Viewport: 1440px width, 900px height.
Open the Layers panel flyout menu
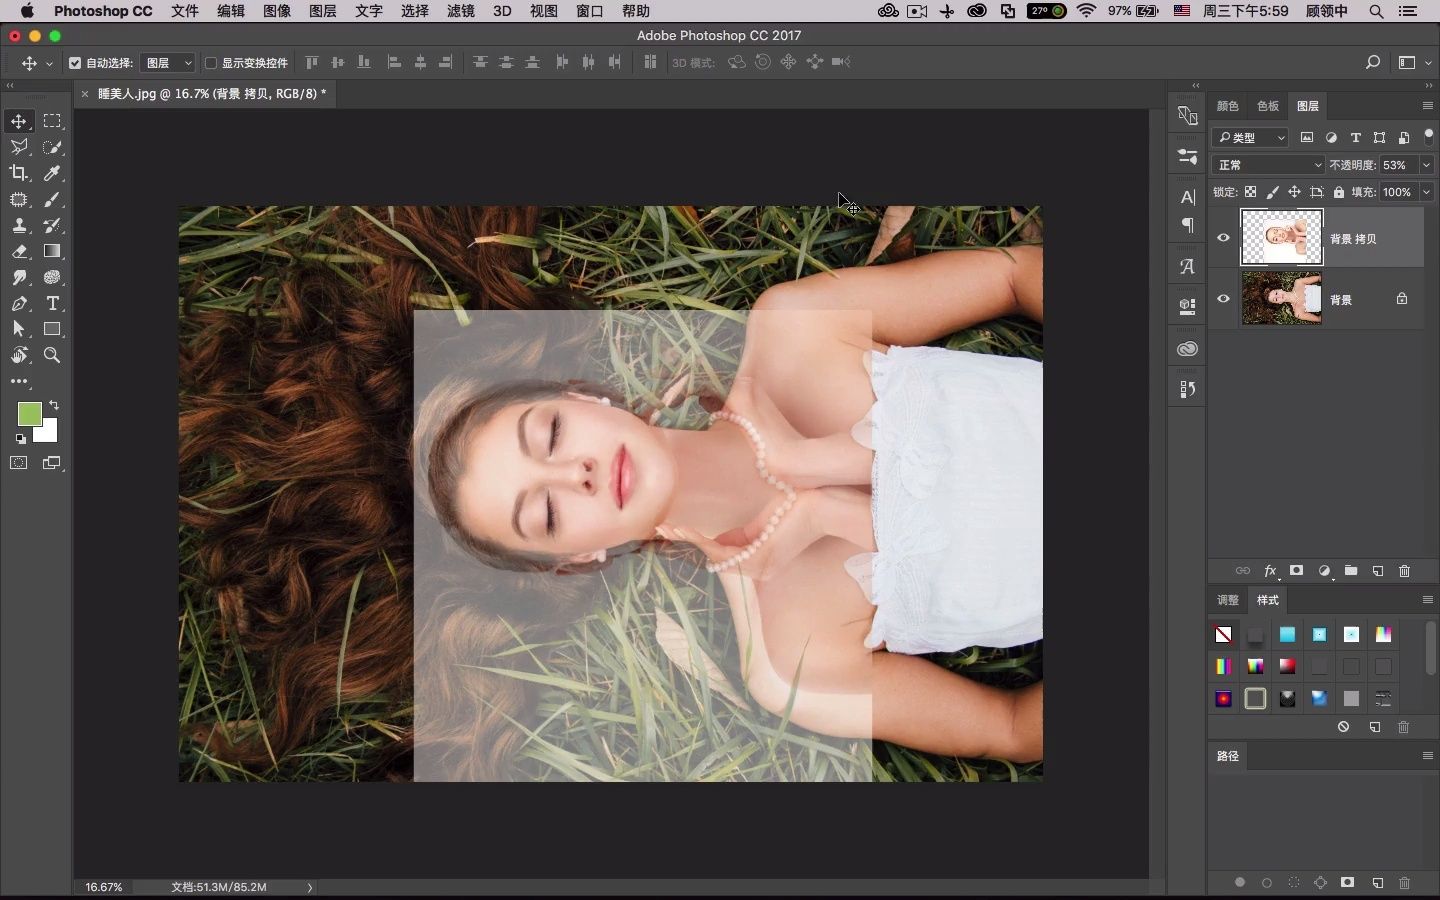pos(1427,106)
